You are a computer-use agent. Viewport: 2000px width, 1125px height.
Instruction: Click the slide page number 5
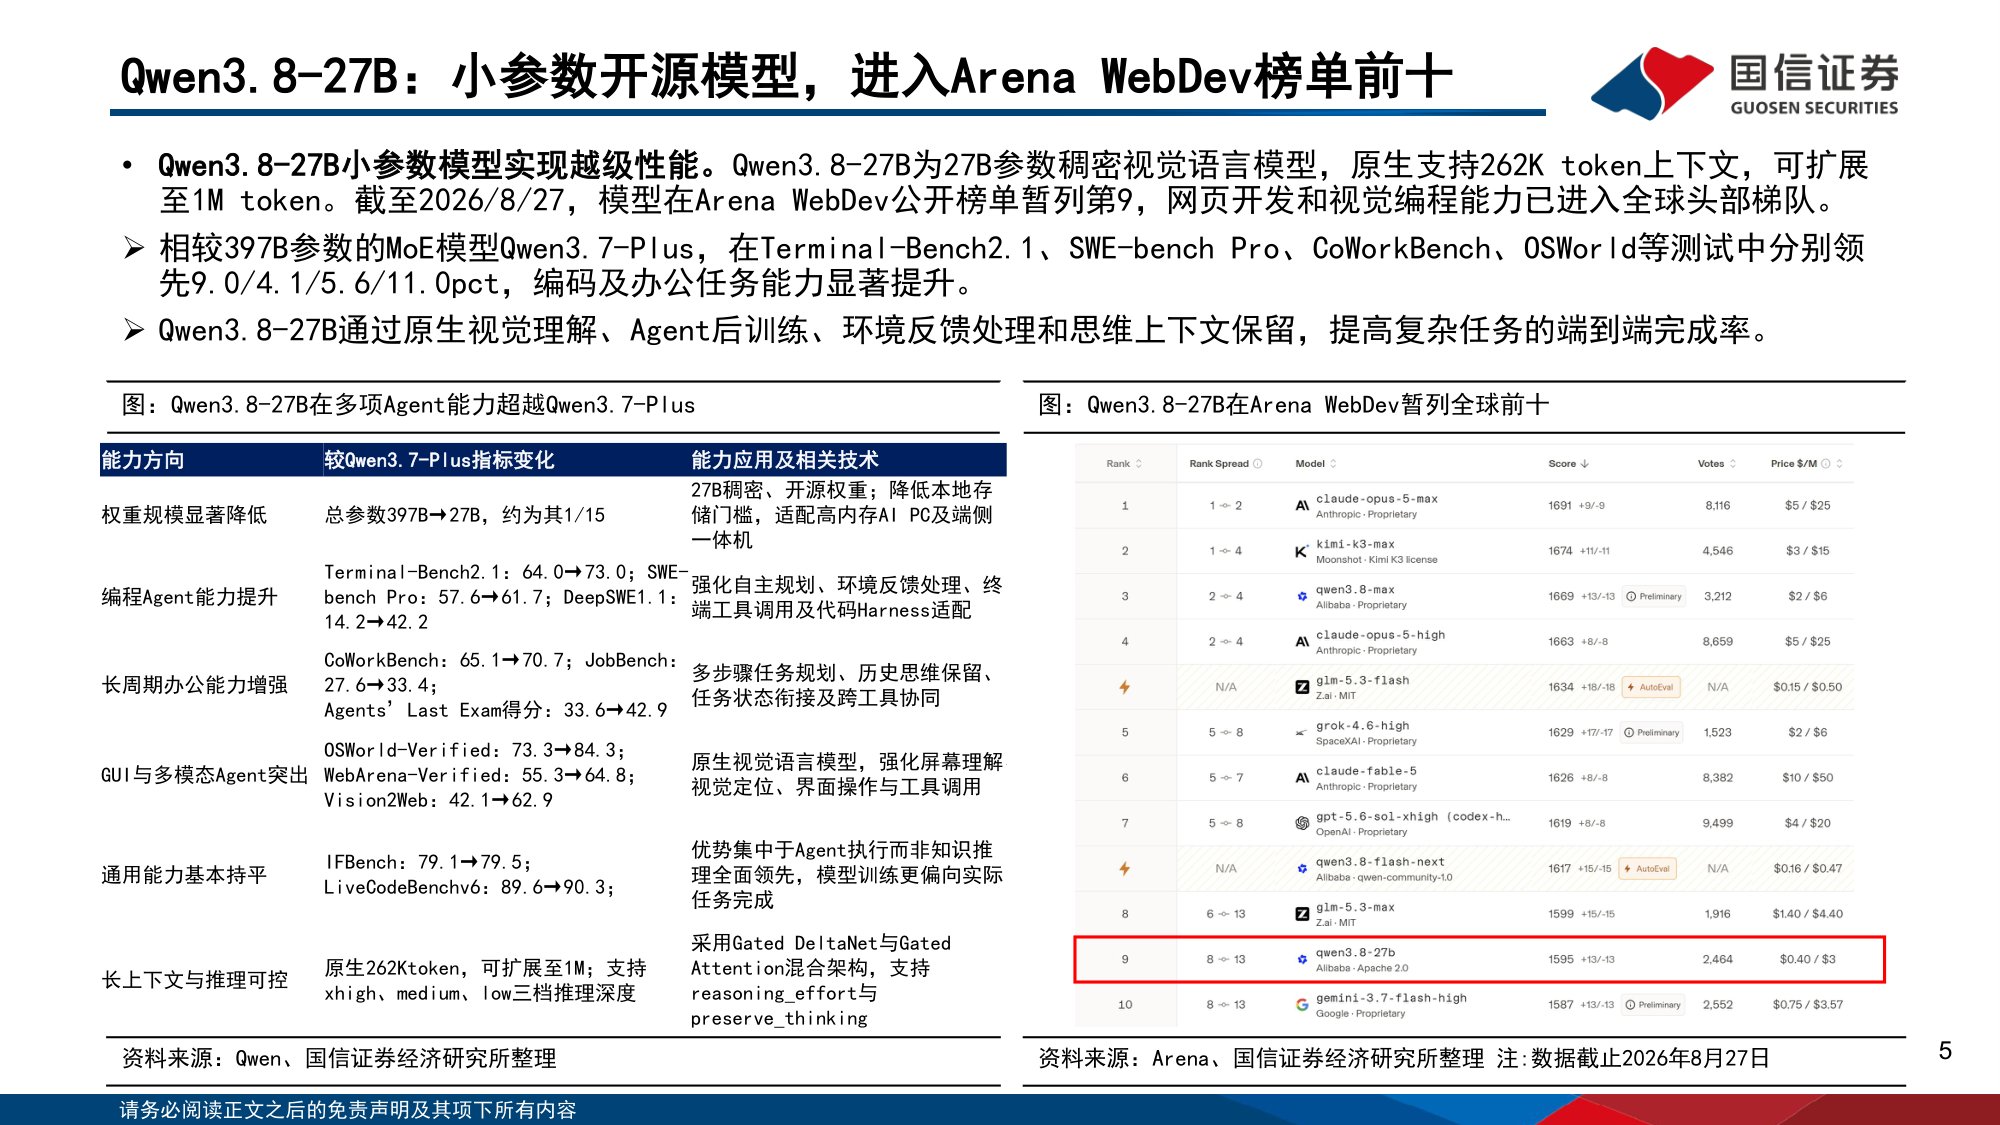tap(1945, 1051)
